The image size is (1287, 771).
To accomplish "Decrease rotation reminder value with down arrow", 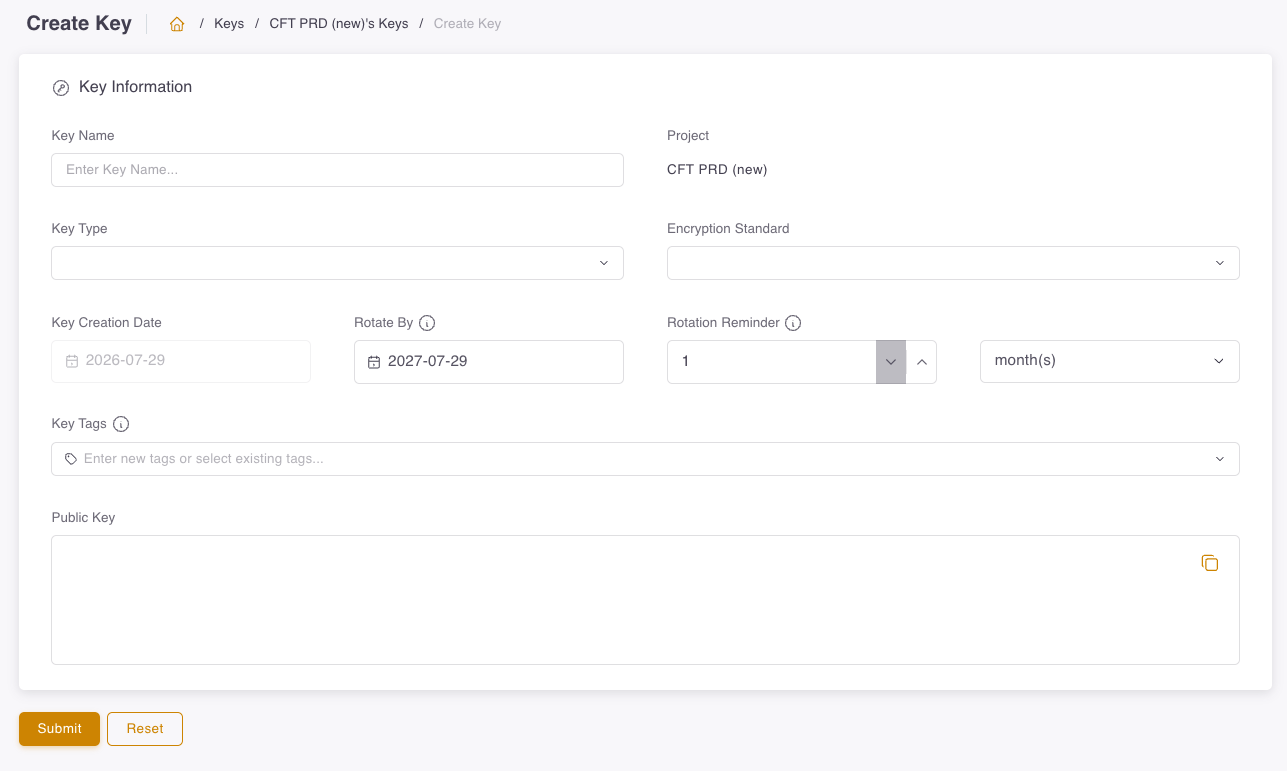I will pyautogui.click(x=891, y=362).
